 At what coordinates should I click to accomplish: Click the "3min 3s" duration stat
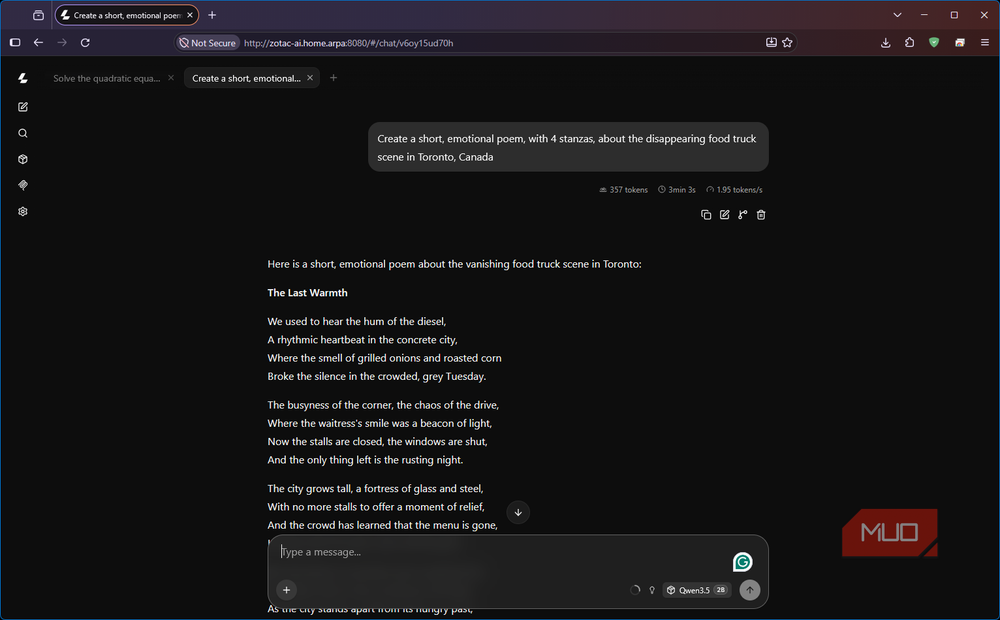click(677, 190)
